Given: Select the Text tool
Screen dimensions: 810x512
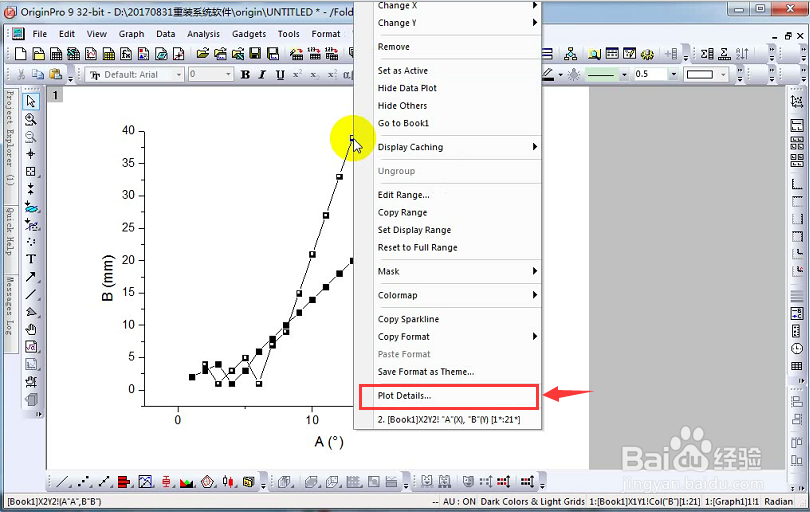Looking at the screenshot, I should [30, 259].
